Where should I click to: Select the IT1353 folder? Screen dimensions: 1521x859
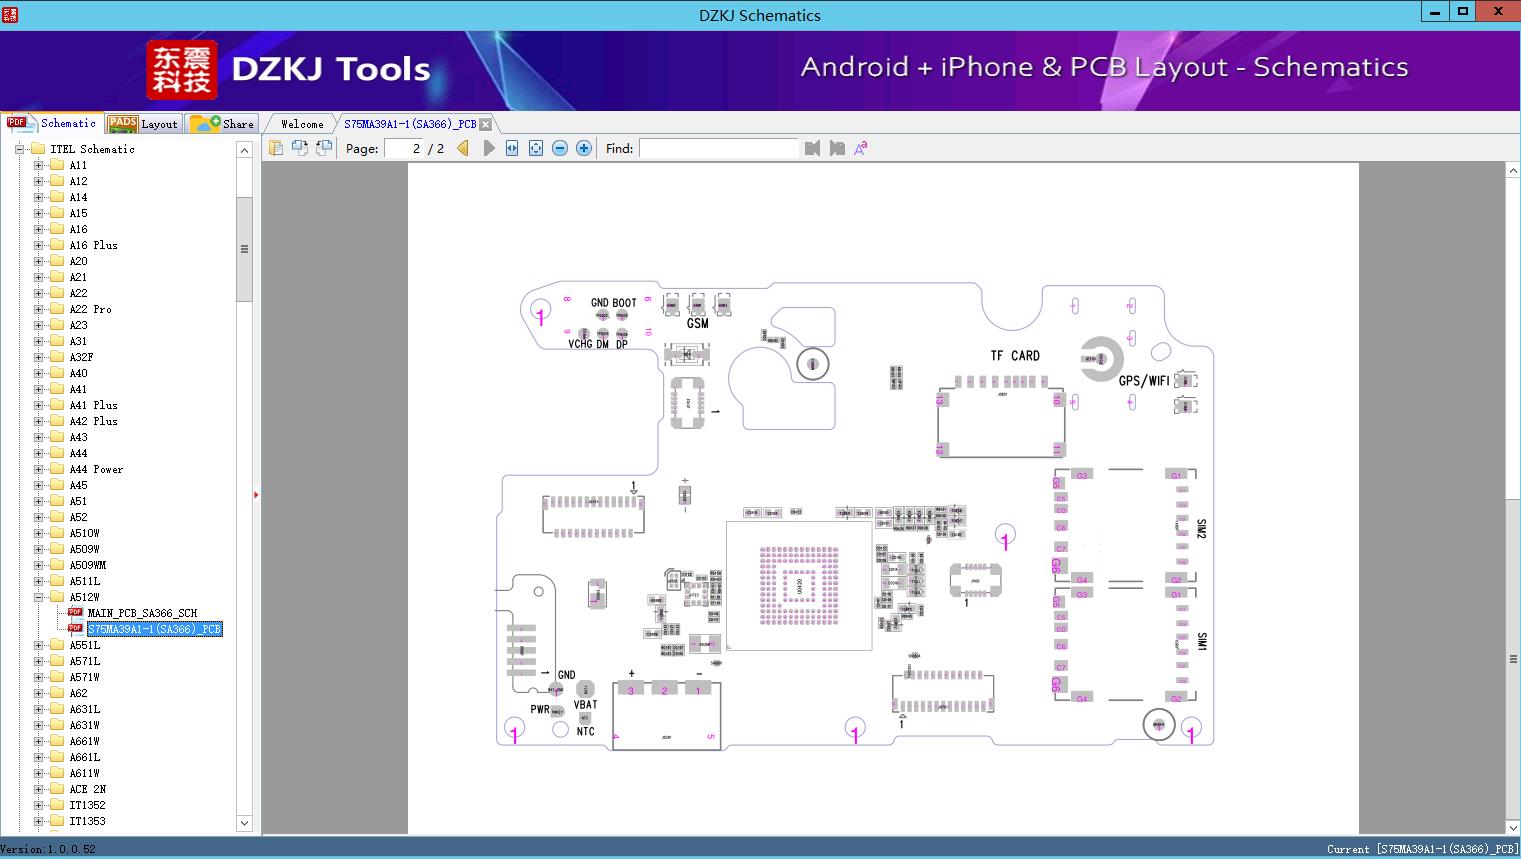(x=87, y=821)
